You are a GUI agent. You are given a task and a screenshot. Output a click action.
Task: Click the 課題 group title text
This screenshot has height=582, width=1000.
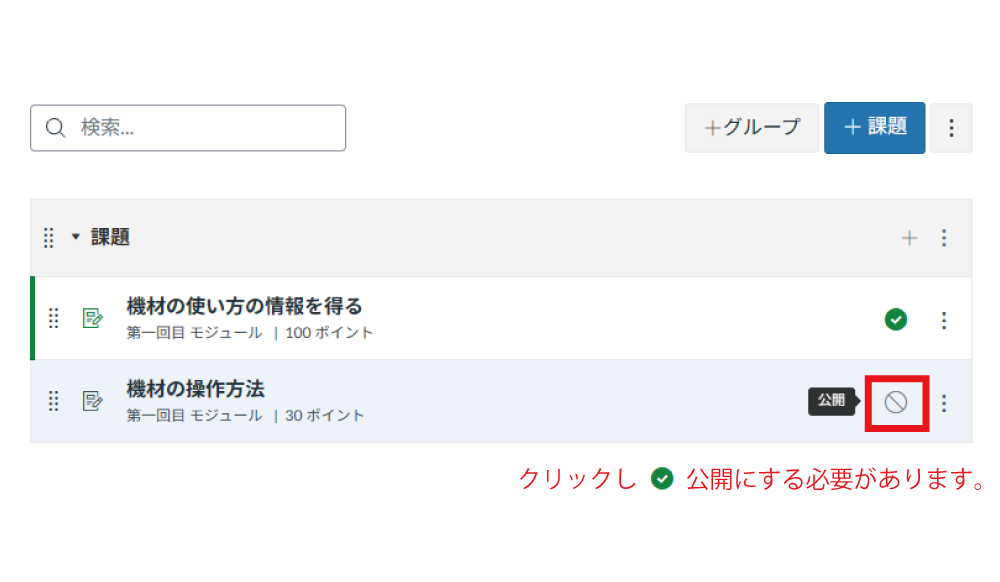pyautogui.click(x=111, y=238)
